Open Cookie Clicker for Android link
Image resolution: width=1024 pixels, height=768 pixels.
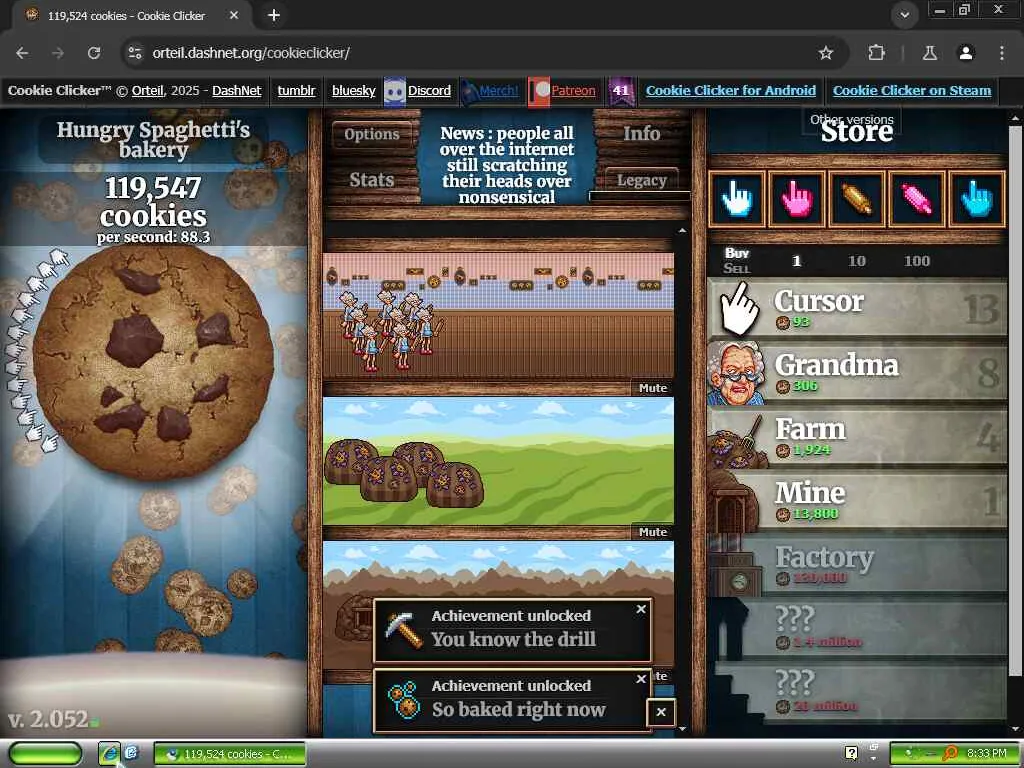tap(731, 90)
